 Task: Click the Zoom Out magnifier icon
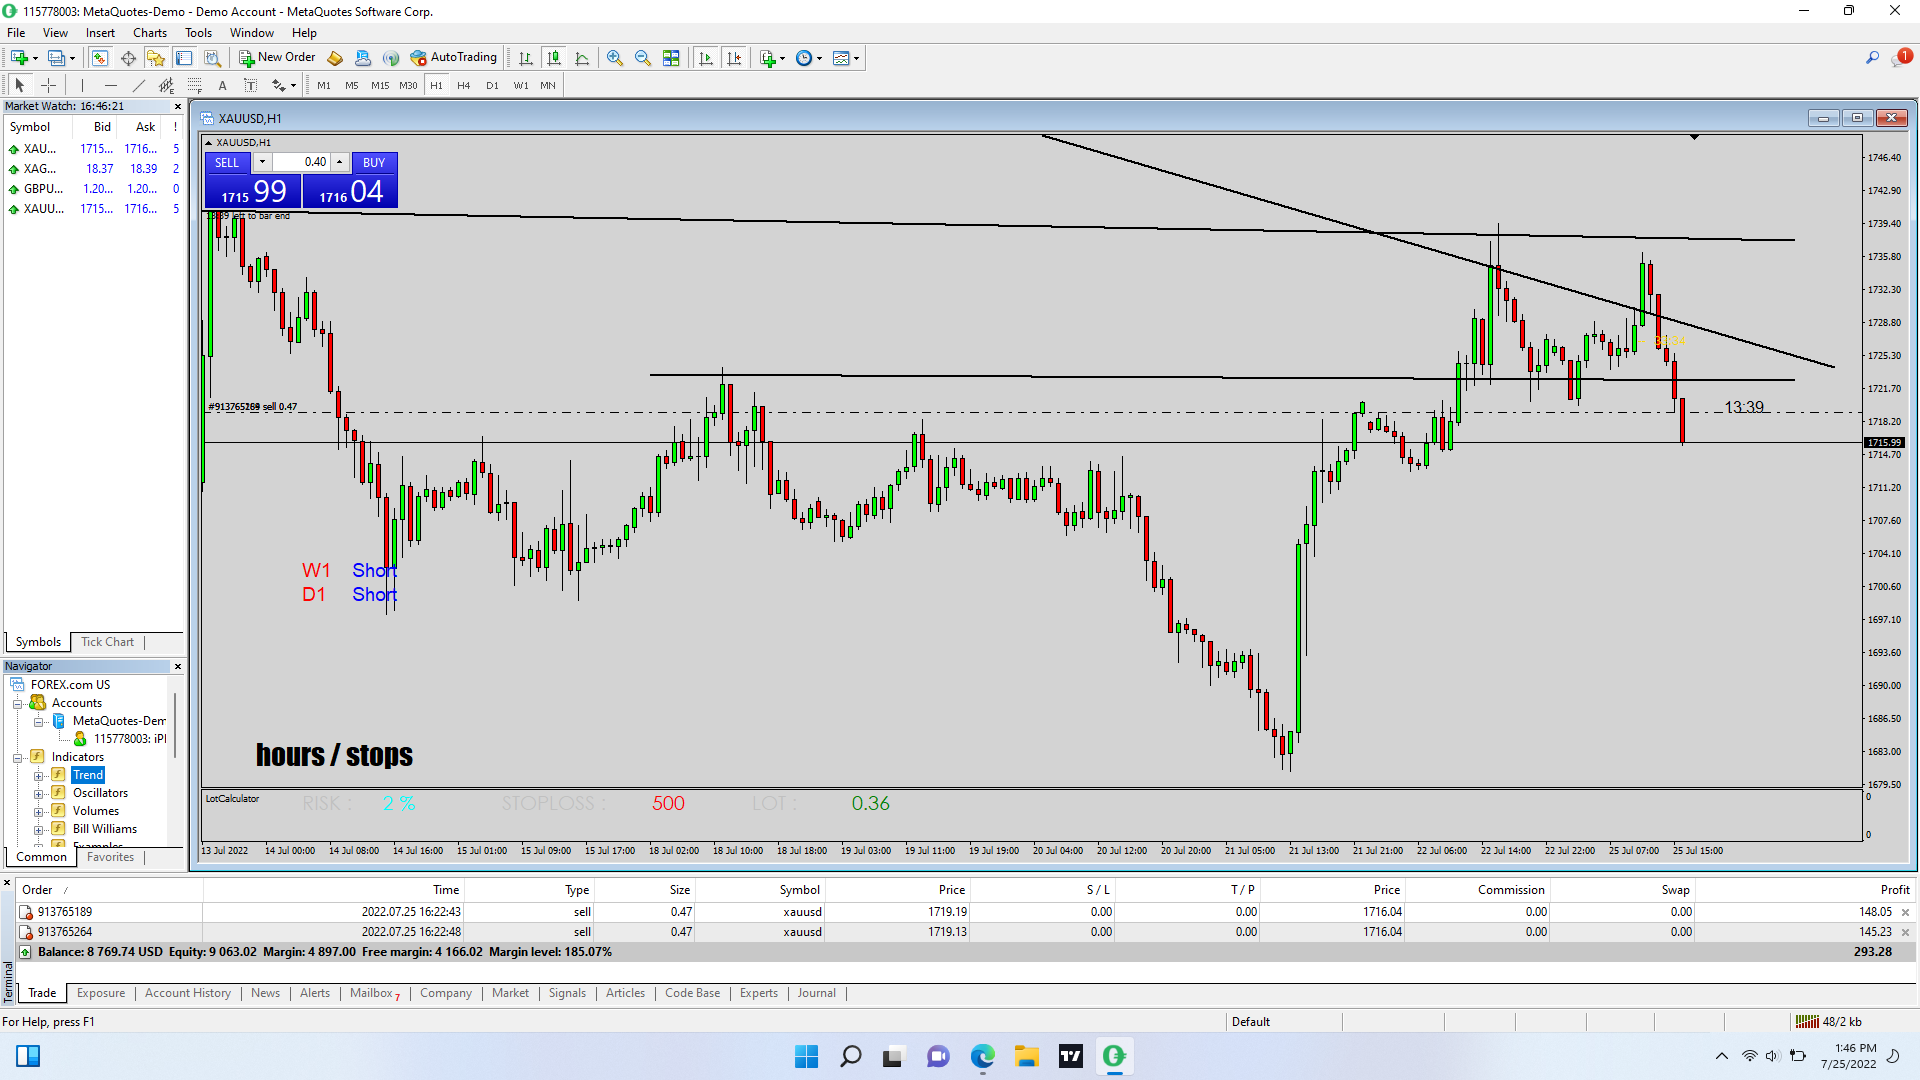[643, 58]
